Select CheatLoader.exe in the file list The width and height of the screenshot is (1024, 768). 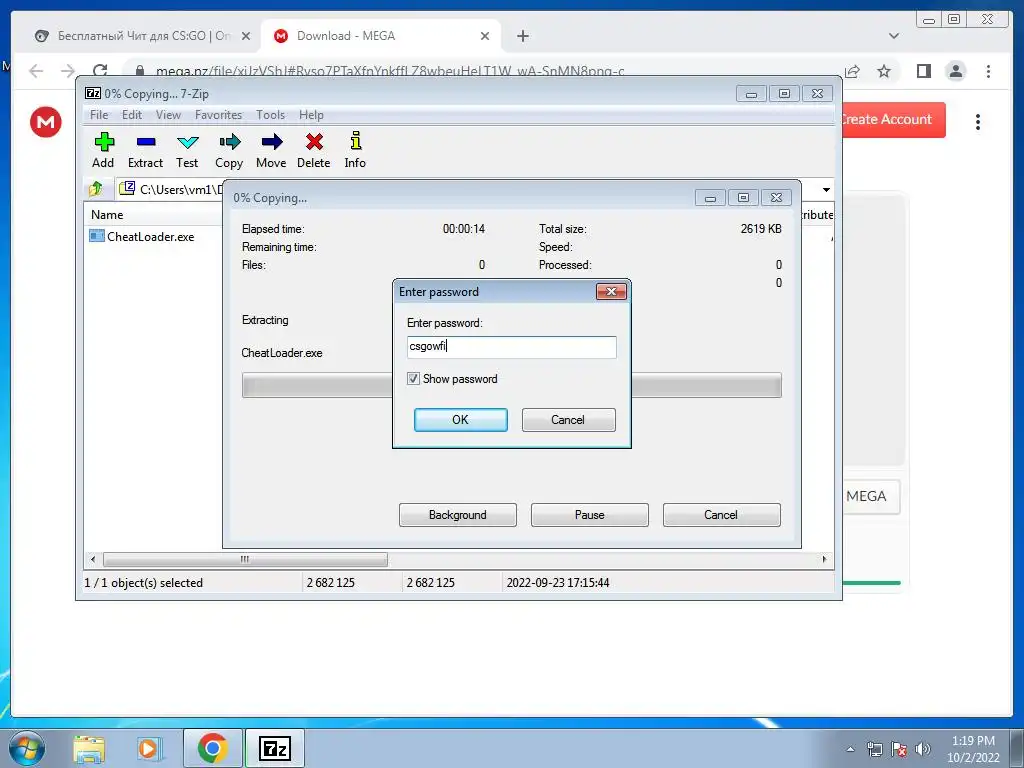150,236
